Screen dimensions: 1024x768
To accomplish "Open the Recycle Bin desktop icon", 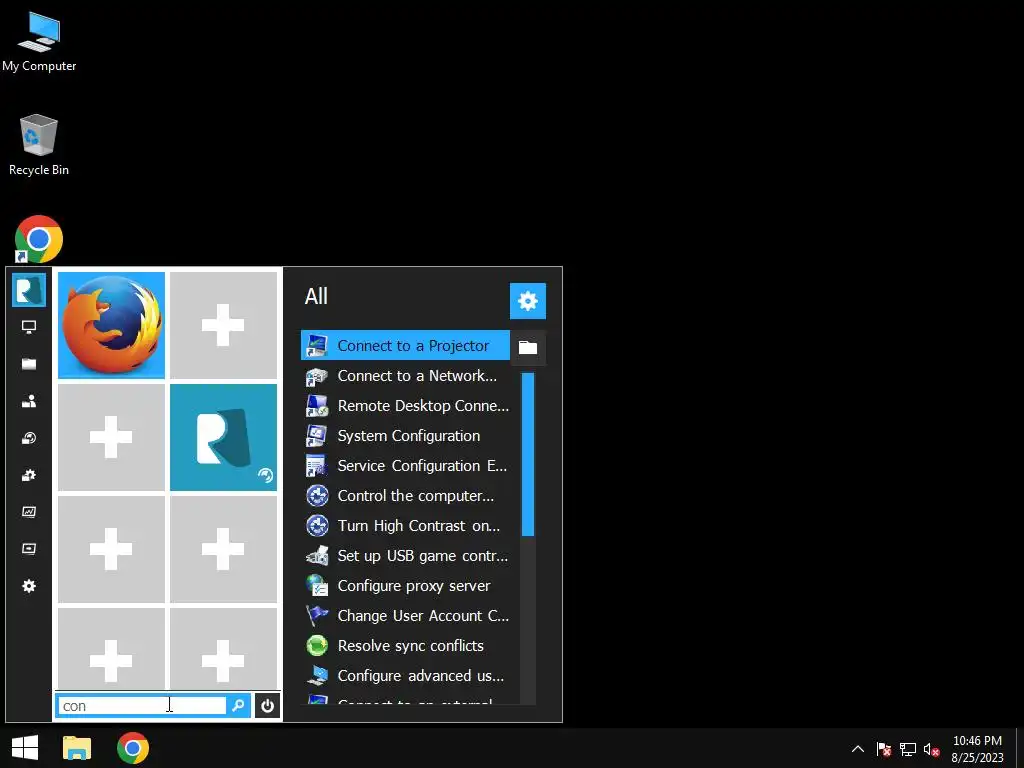I will click(39, 145).
